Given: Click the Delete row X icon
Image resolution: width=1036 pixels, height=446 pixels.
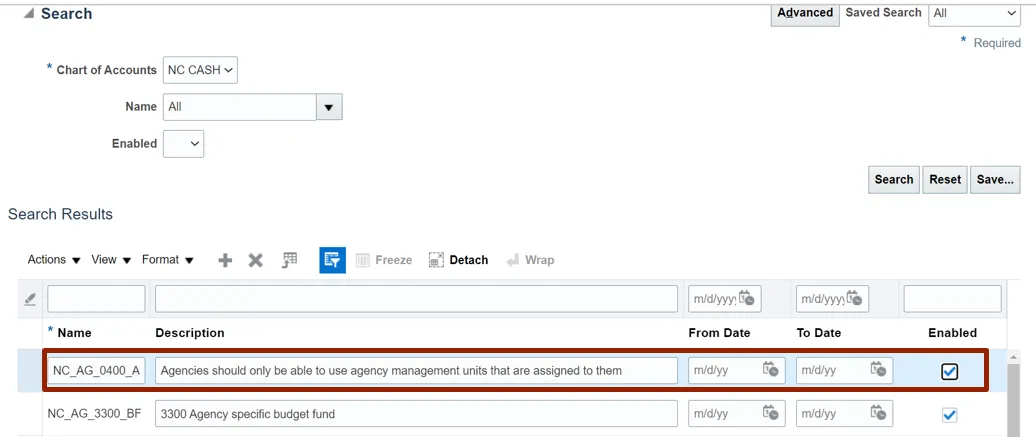Looking at the screenshot, I should click(x=255, y=260).
